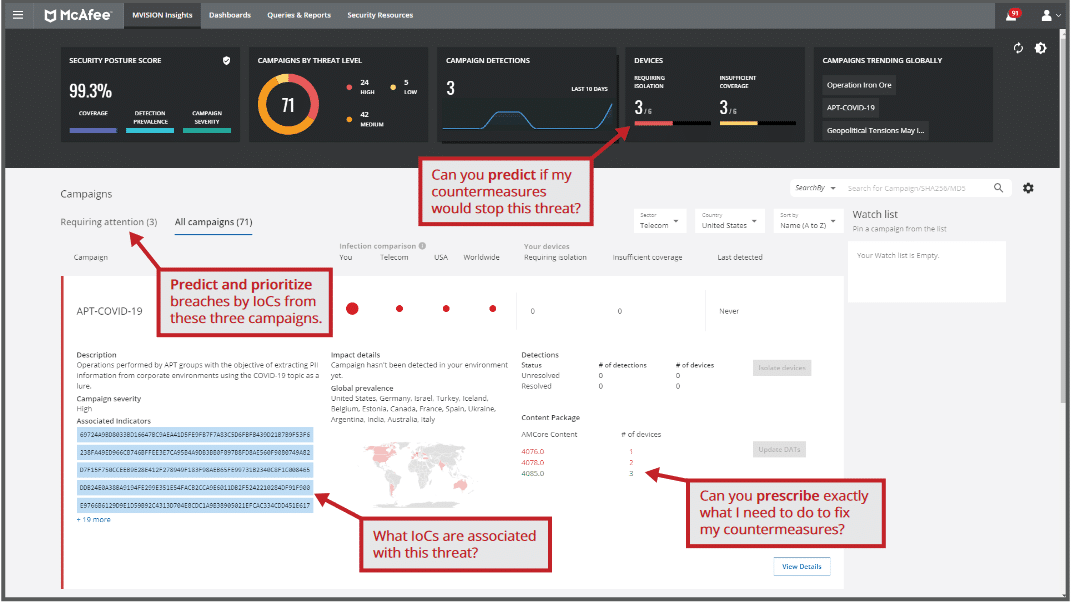Click the Insufficient coverage column header
This screenshot has height=604, width=1071.
(x=648, y=258)
